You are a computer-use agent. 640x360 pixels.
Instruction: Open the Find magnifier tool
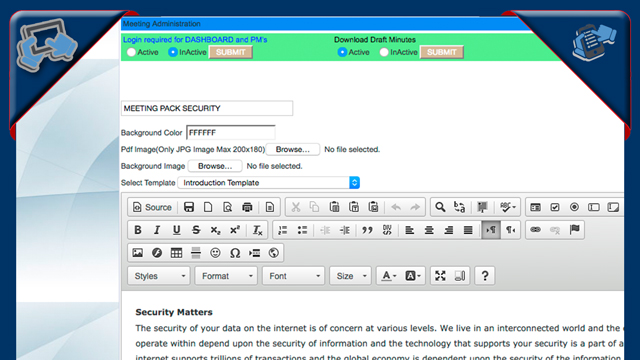pos(440,207)
